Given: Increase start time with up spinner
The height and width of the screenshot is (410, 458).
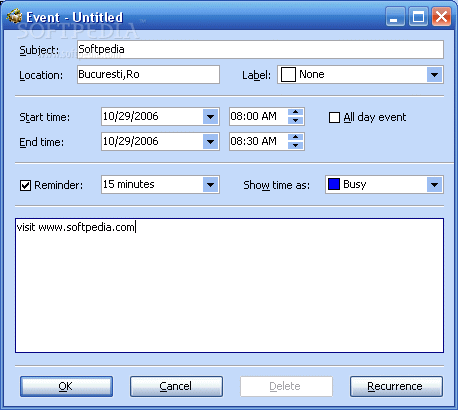Looking at the screenshot, I should (x=295, y=112).
